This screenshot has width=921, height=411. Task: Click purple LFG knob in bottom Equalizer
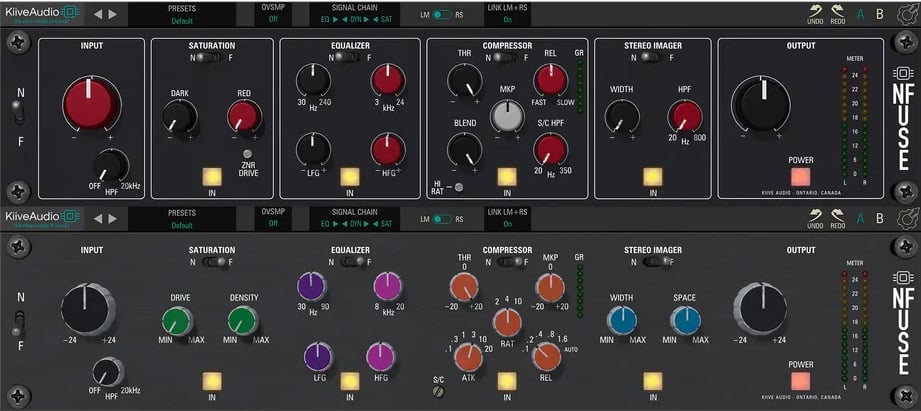click(x=318, y=357)
